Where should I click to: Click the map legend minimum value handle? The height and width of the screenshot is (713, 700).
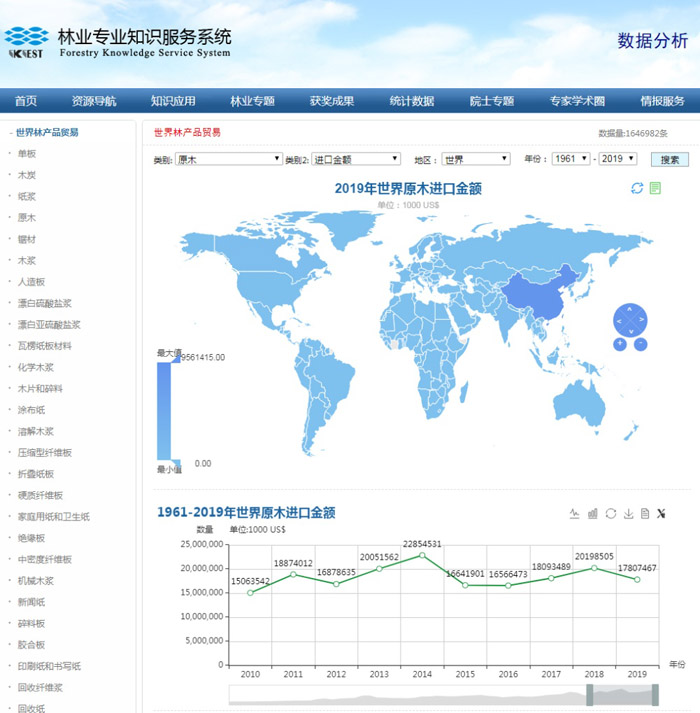(176, 463)
